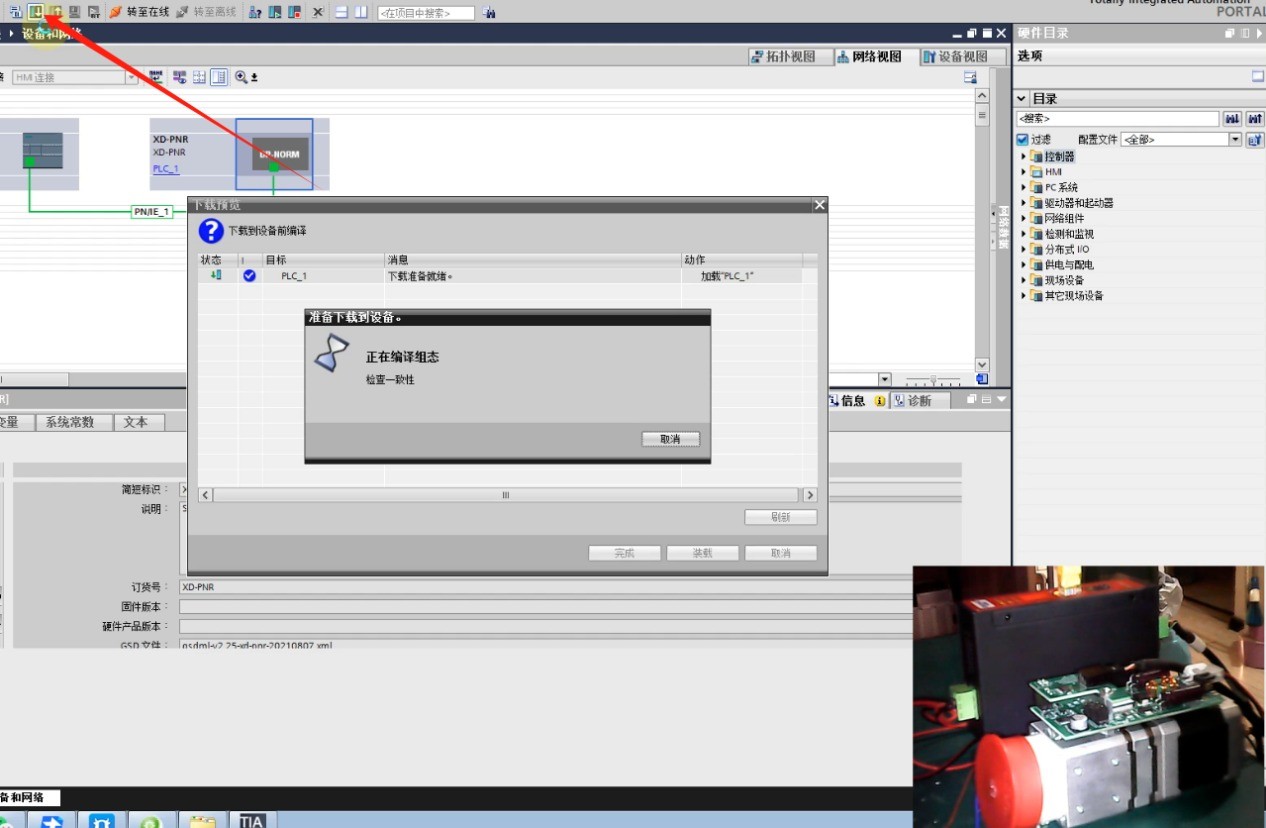Expand the 驱动器和起动器 folder
The image size is (1266, 828).
coord(1024,203)
